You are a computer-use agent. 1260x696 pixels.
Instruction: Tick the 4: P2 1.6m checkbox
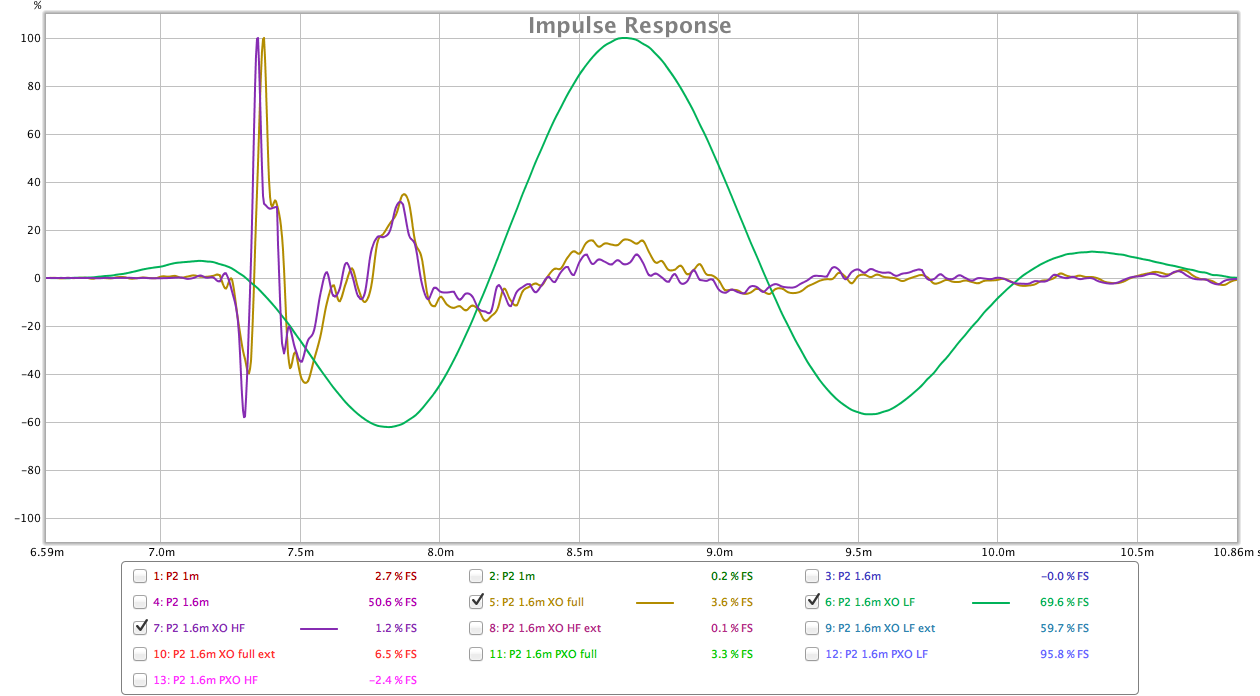pos(140,602)
